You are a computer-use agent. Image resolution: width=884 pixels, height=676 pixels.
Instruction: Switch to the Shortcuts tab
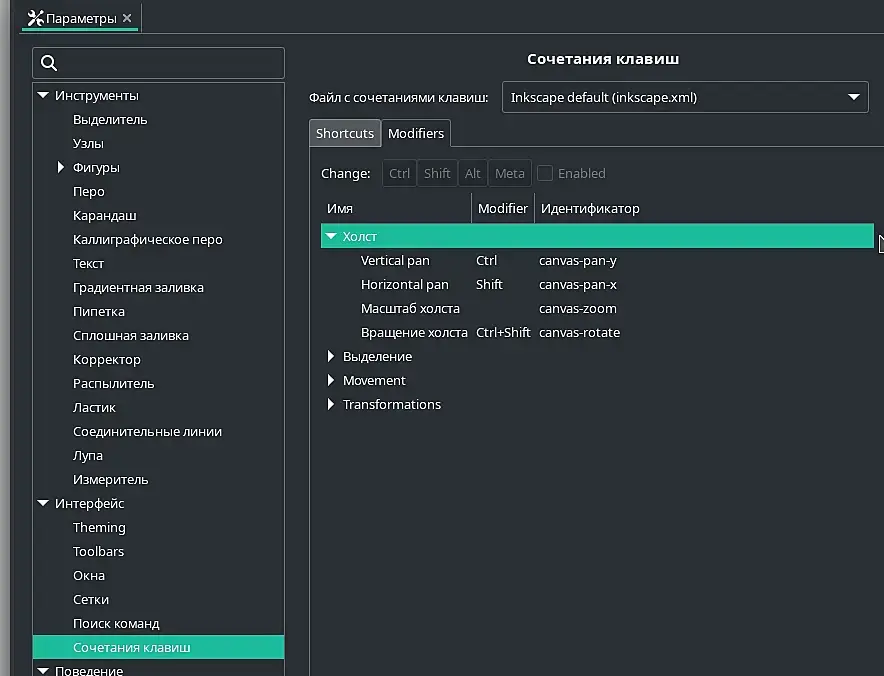click(x=344, y=133)
